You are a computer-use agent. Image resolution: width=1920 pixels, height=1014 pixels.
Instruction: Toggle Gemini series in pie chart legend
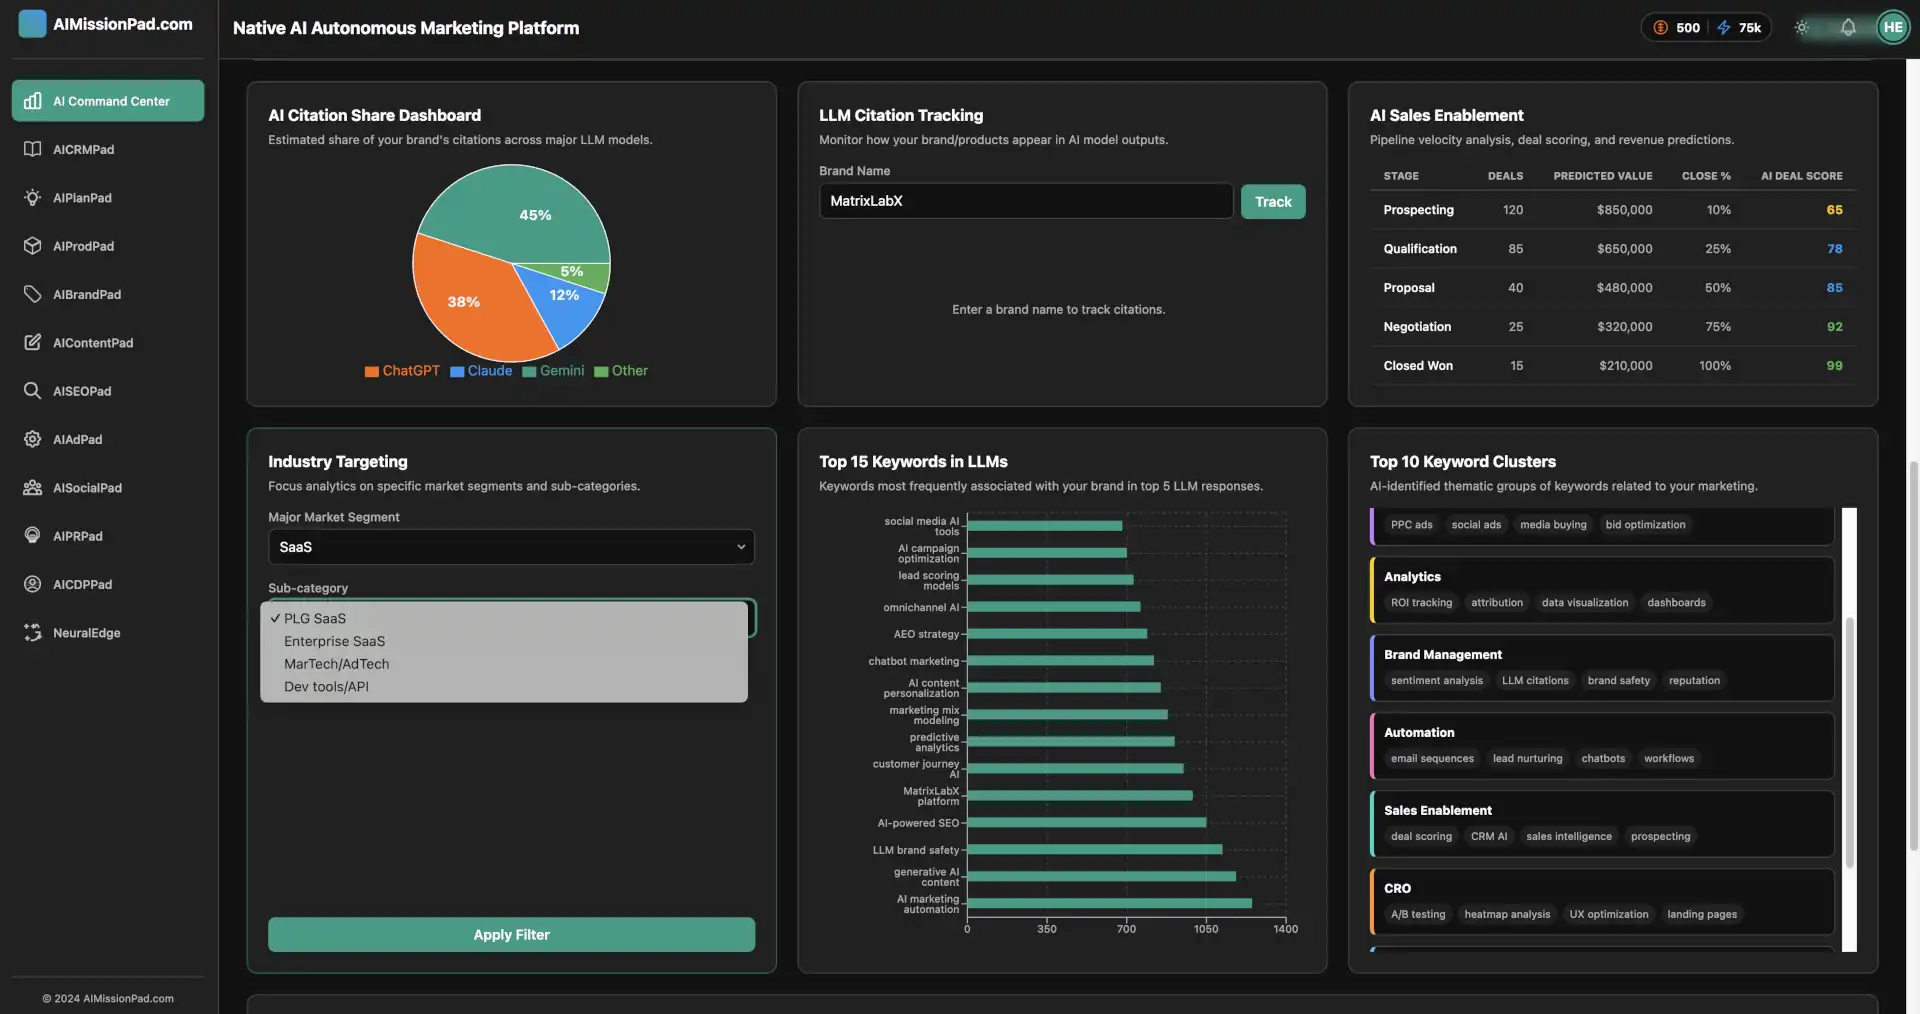pos(553,371)
